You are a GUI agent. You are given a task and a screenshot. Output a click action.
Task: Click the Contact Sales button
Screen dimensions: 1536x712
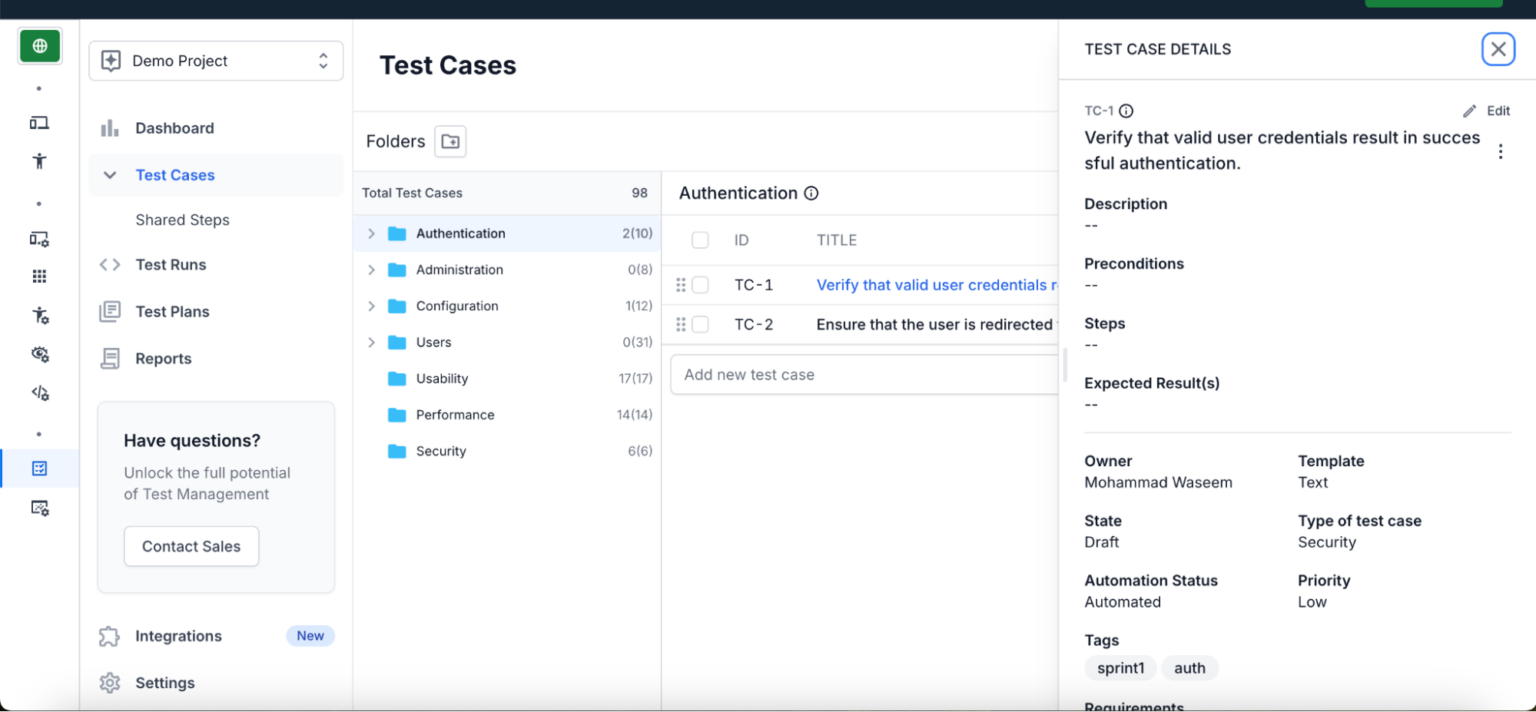(191, 546)
